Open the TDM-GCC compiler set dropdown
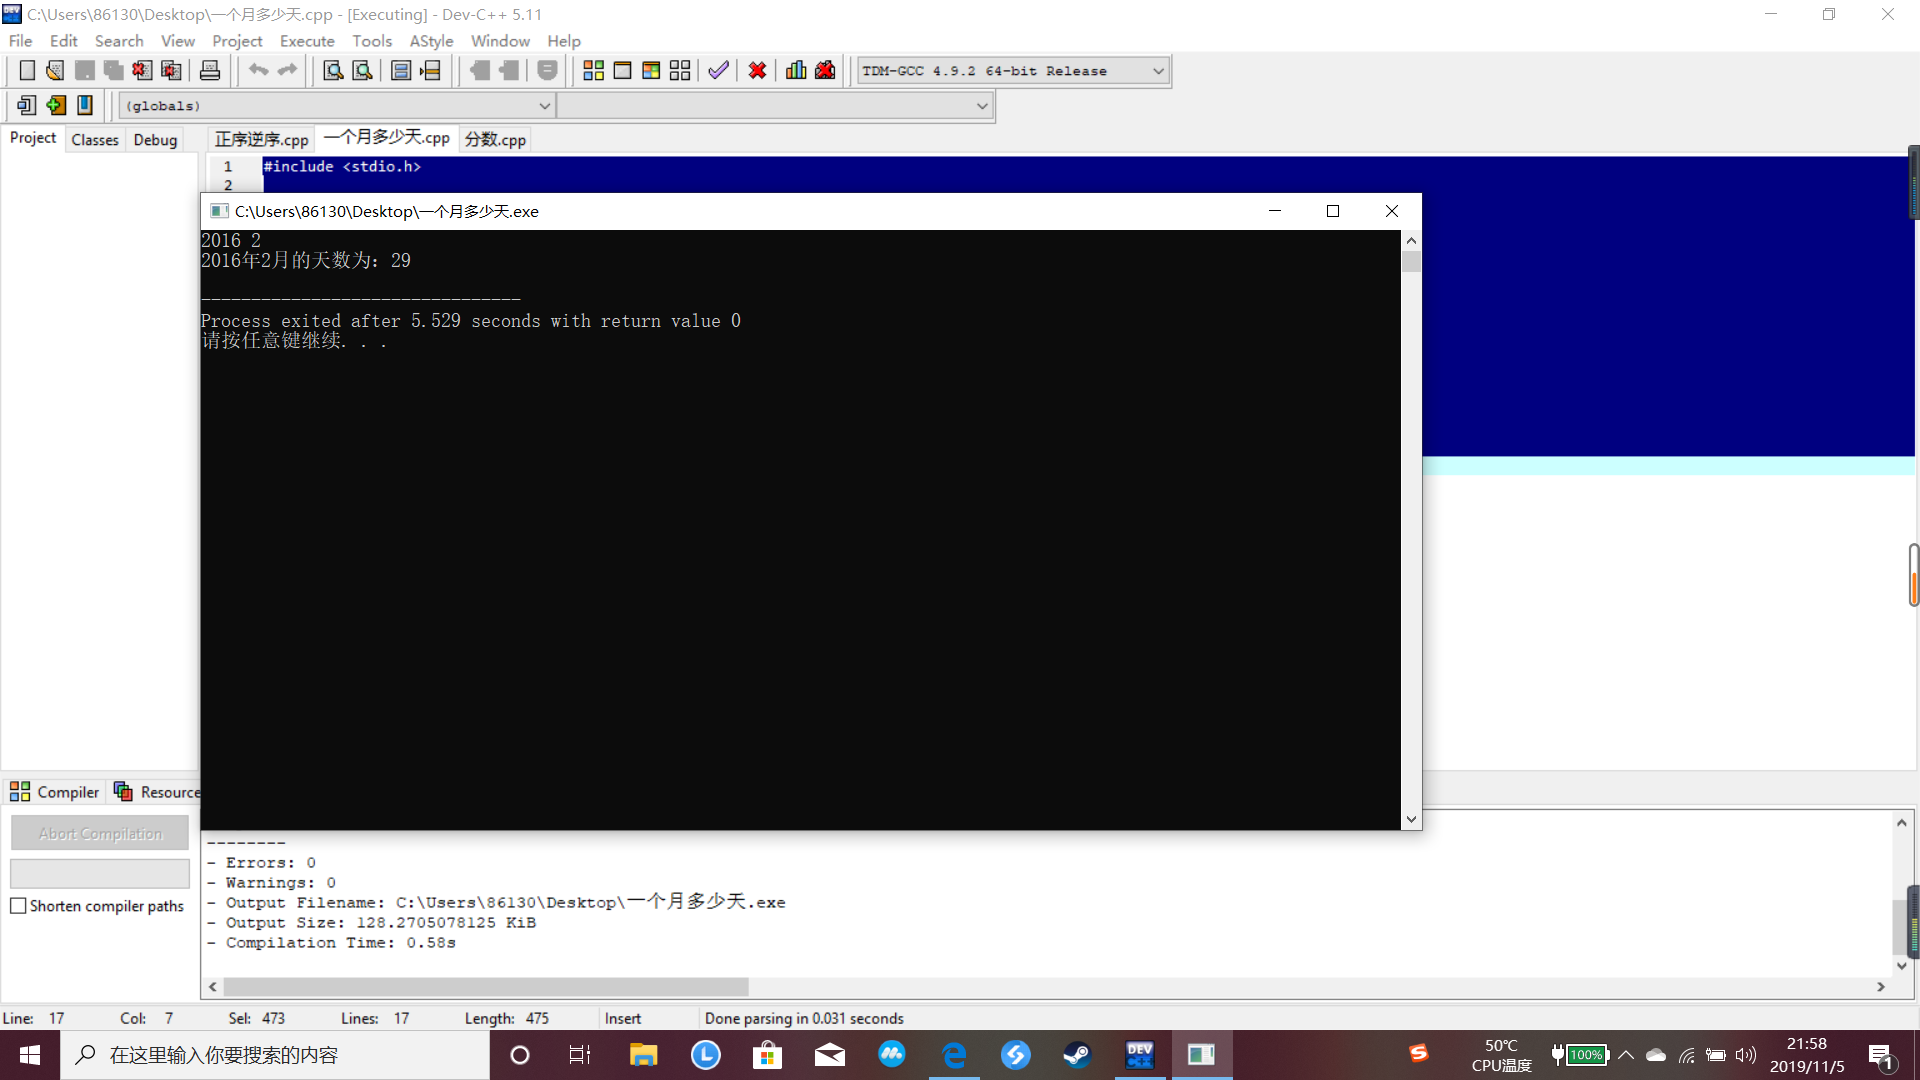 1158,71
